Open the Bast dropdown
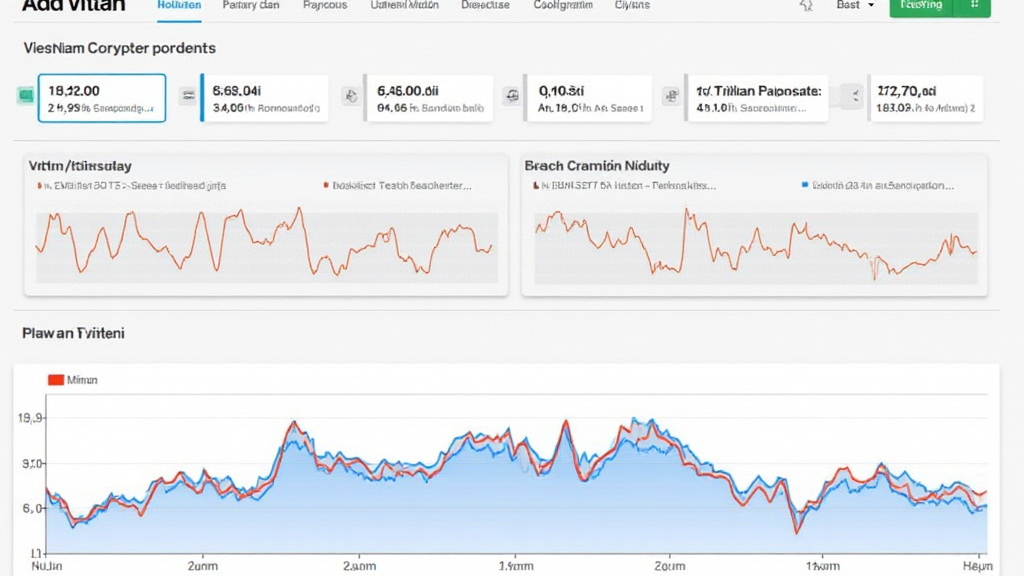 coord(855,6)
